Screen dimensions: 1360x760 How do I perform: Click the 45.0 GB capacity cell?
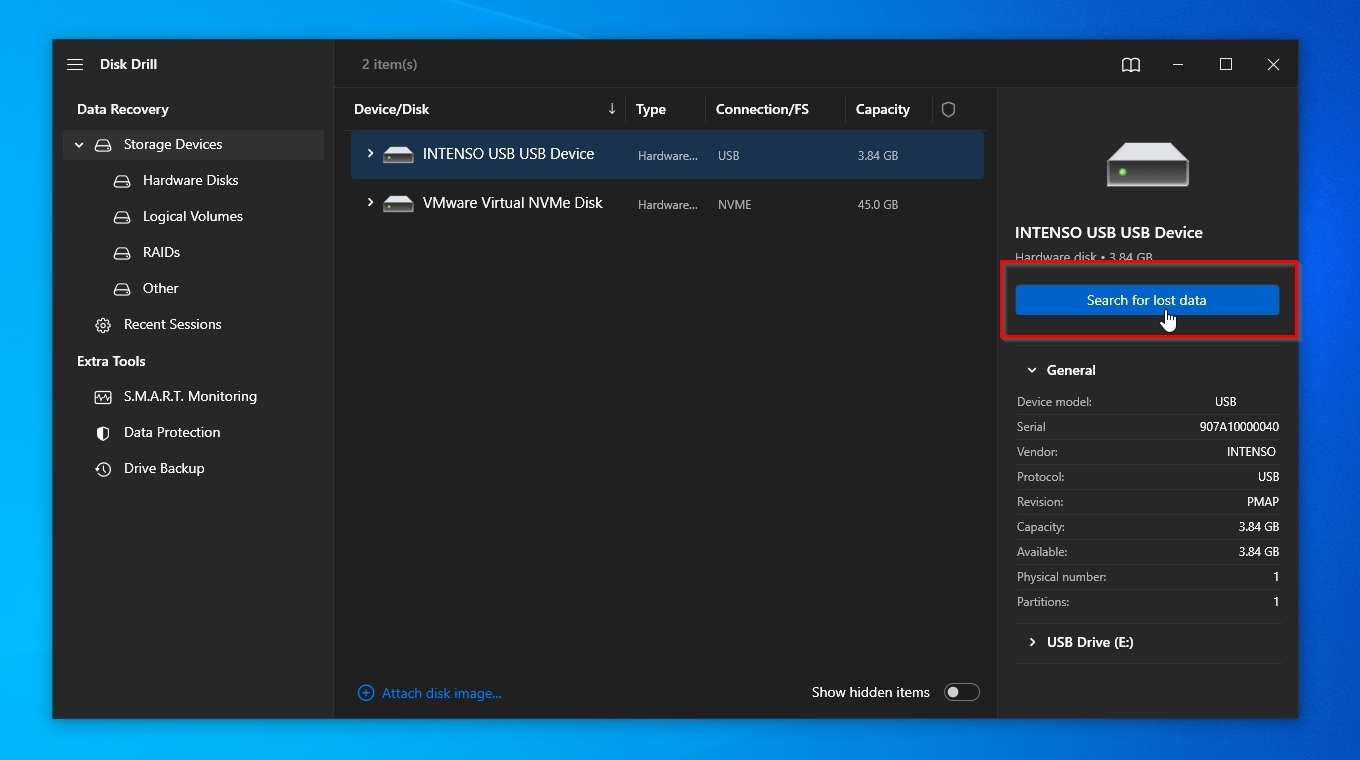(878, 205)
